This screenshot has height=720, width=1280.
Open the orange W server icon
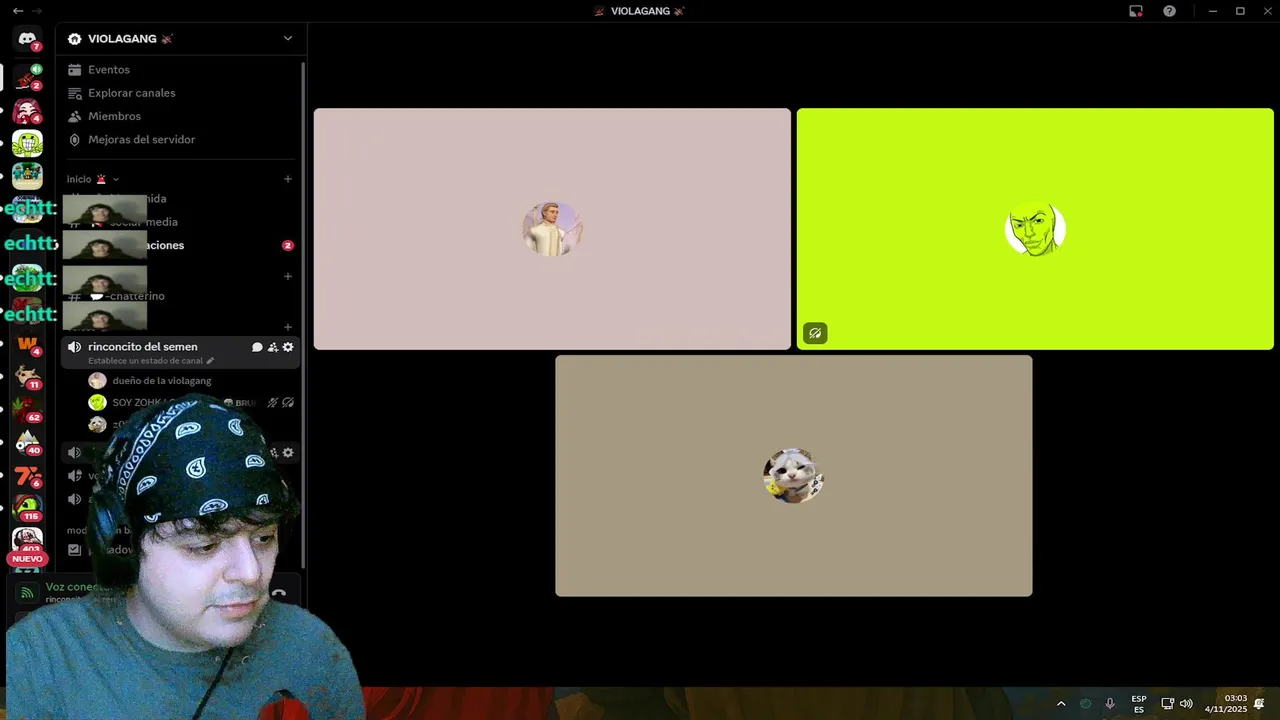pyautogui.click(x=27, y=343)
